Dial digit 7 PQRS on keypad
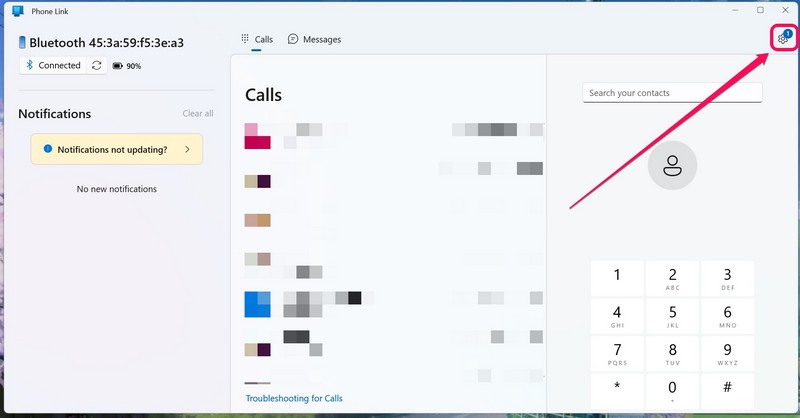Viewport: 800px width, 418px height. [x=617, y=354]
